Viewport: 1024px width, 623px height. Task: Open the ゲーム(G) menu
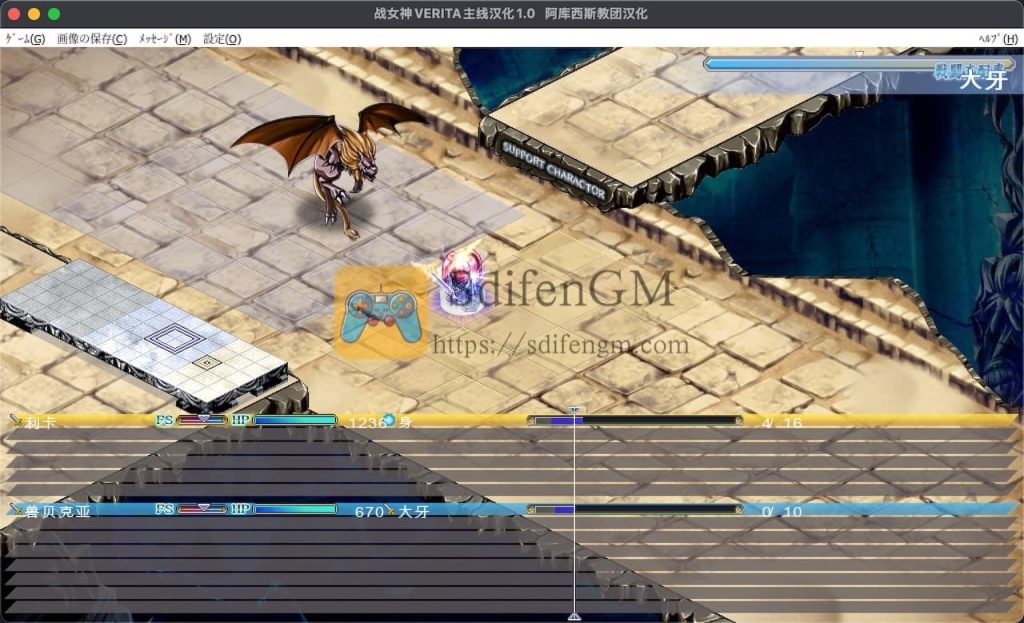point(25,39)
